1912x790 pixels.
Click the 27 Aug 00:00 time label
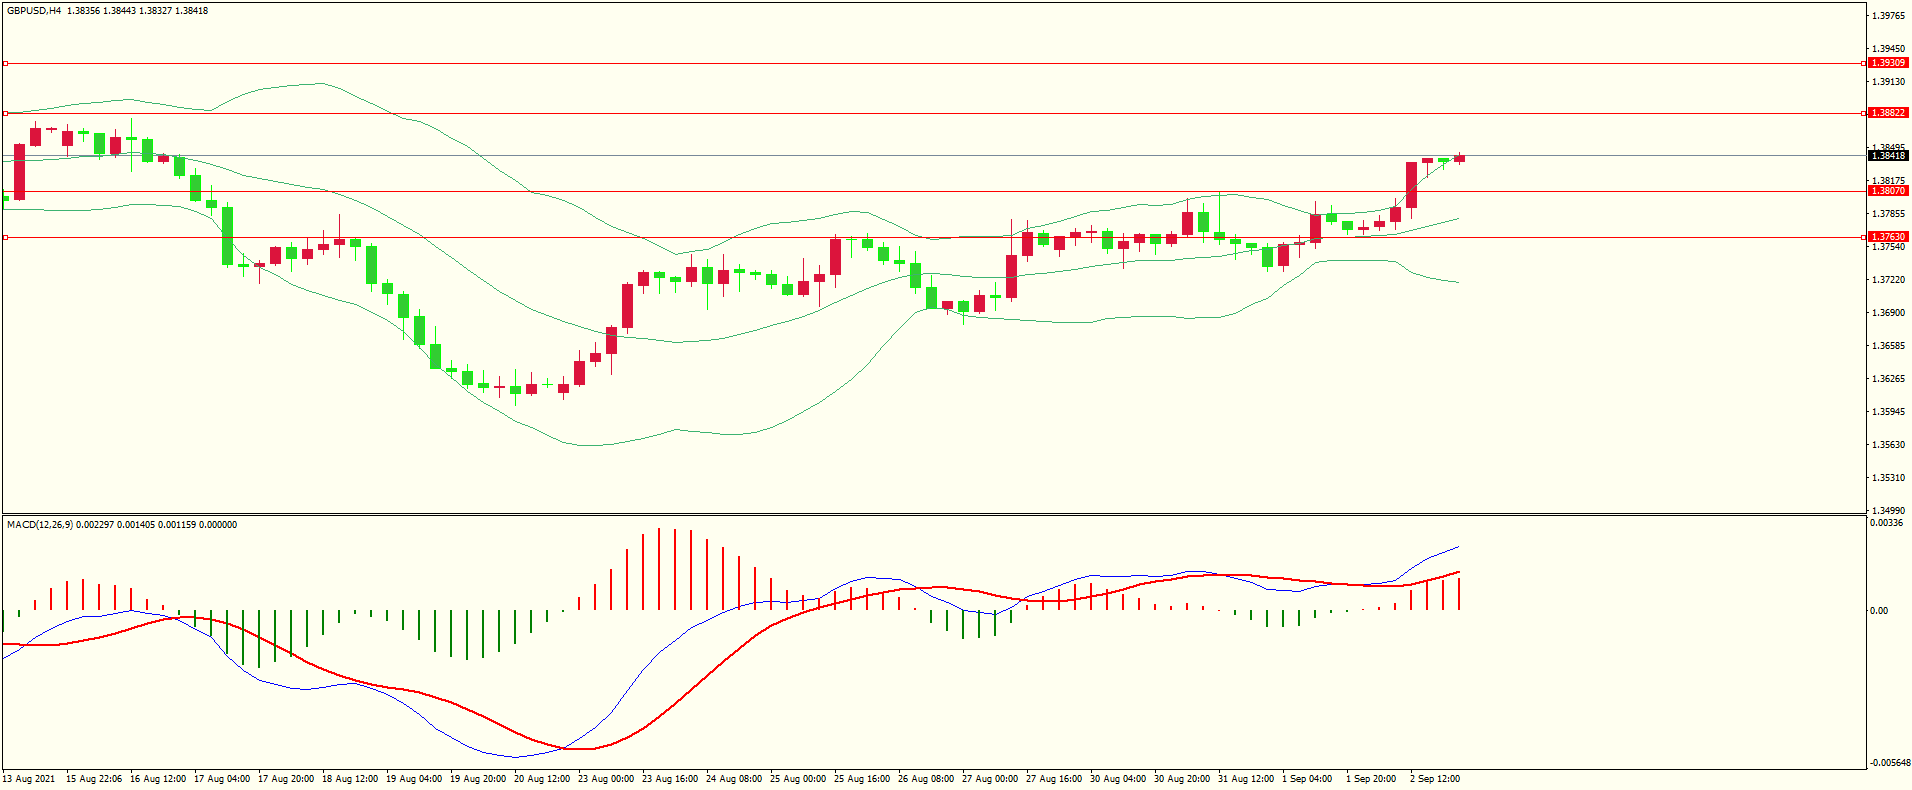pos(990,779)
